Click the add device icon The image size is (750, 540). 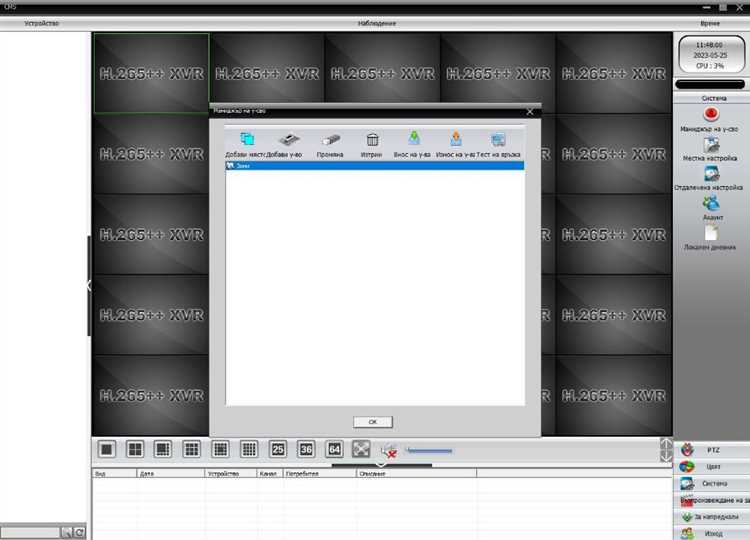point(289,139)
